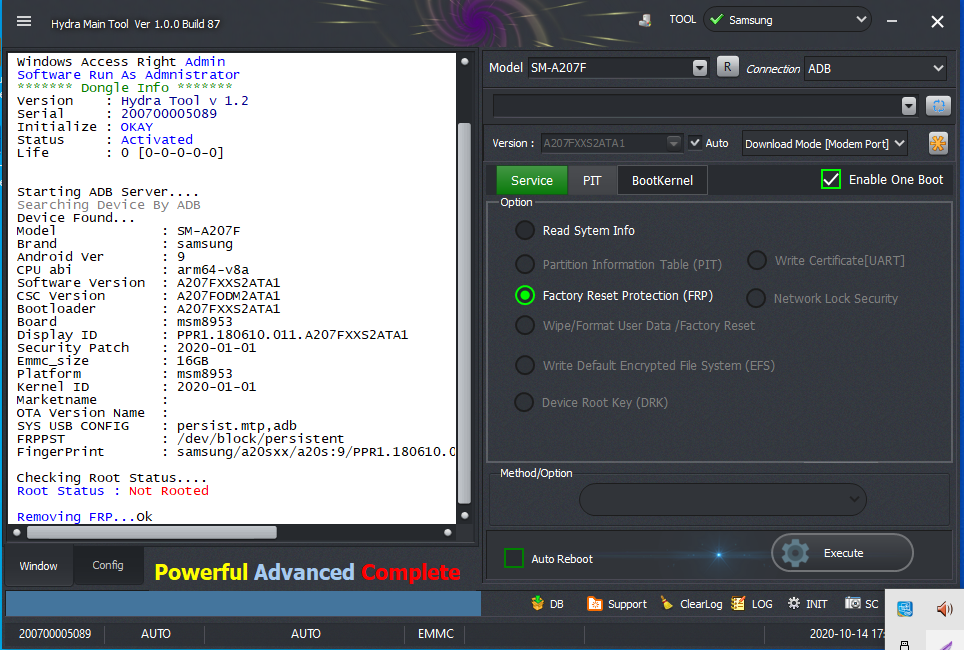
Task: Select the Read Sytem Info radio option
Action: 525,230
